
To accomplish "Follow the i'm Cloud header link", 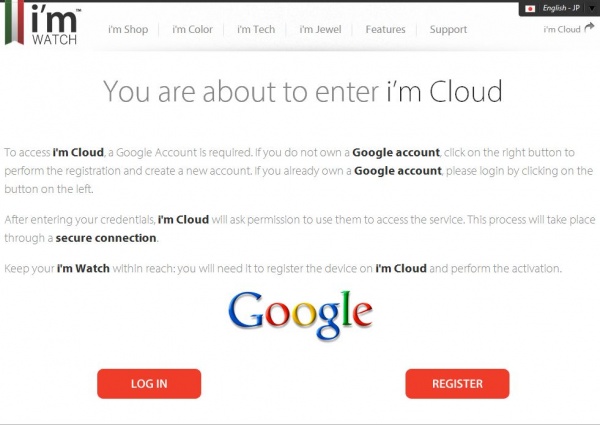I will tap(561, 30).
